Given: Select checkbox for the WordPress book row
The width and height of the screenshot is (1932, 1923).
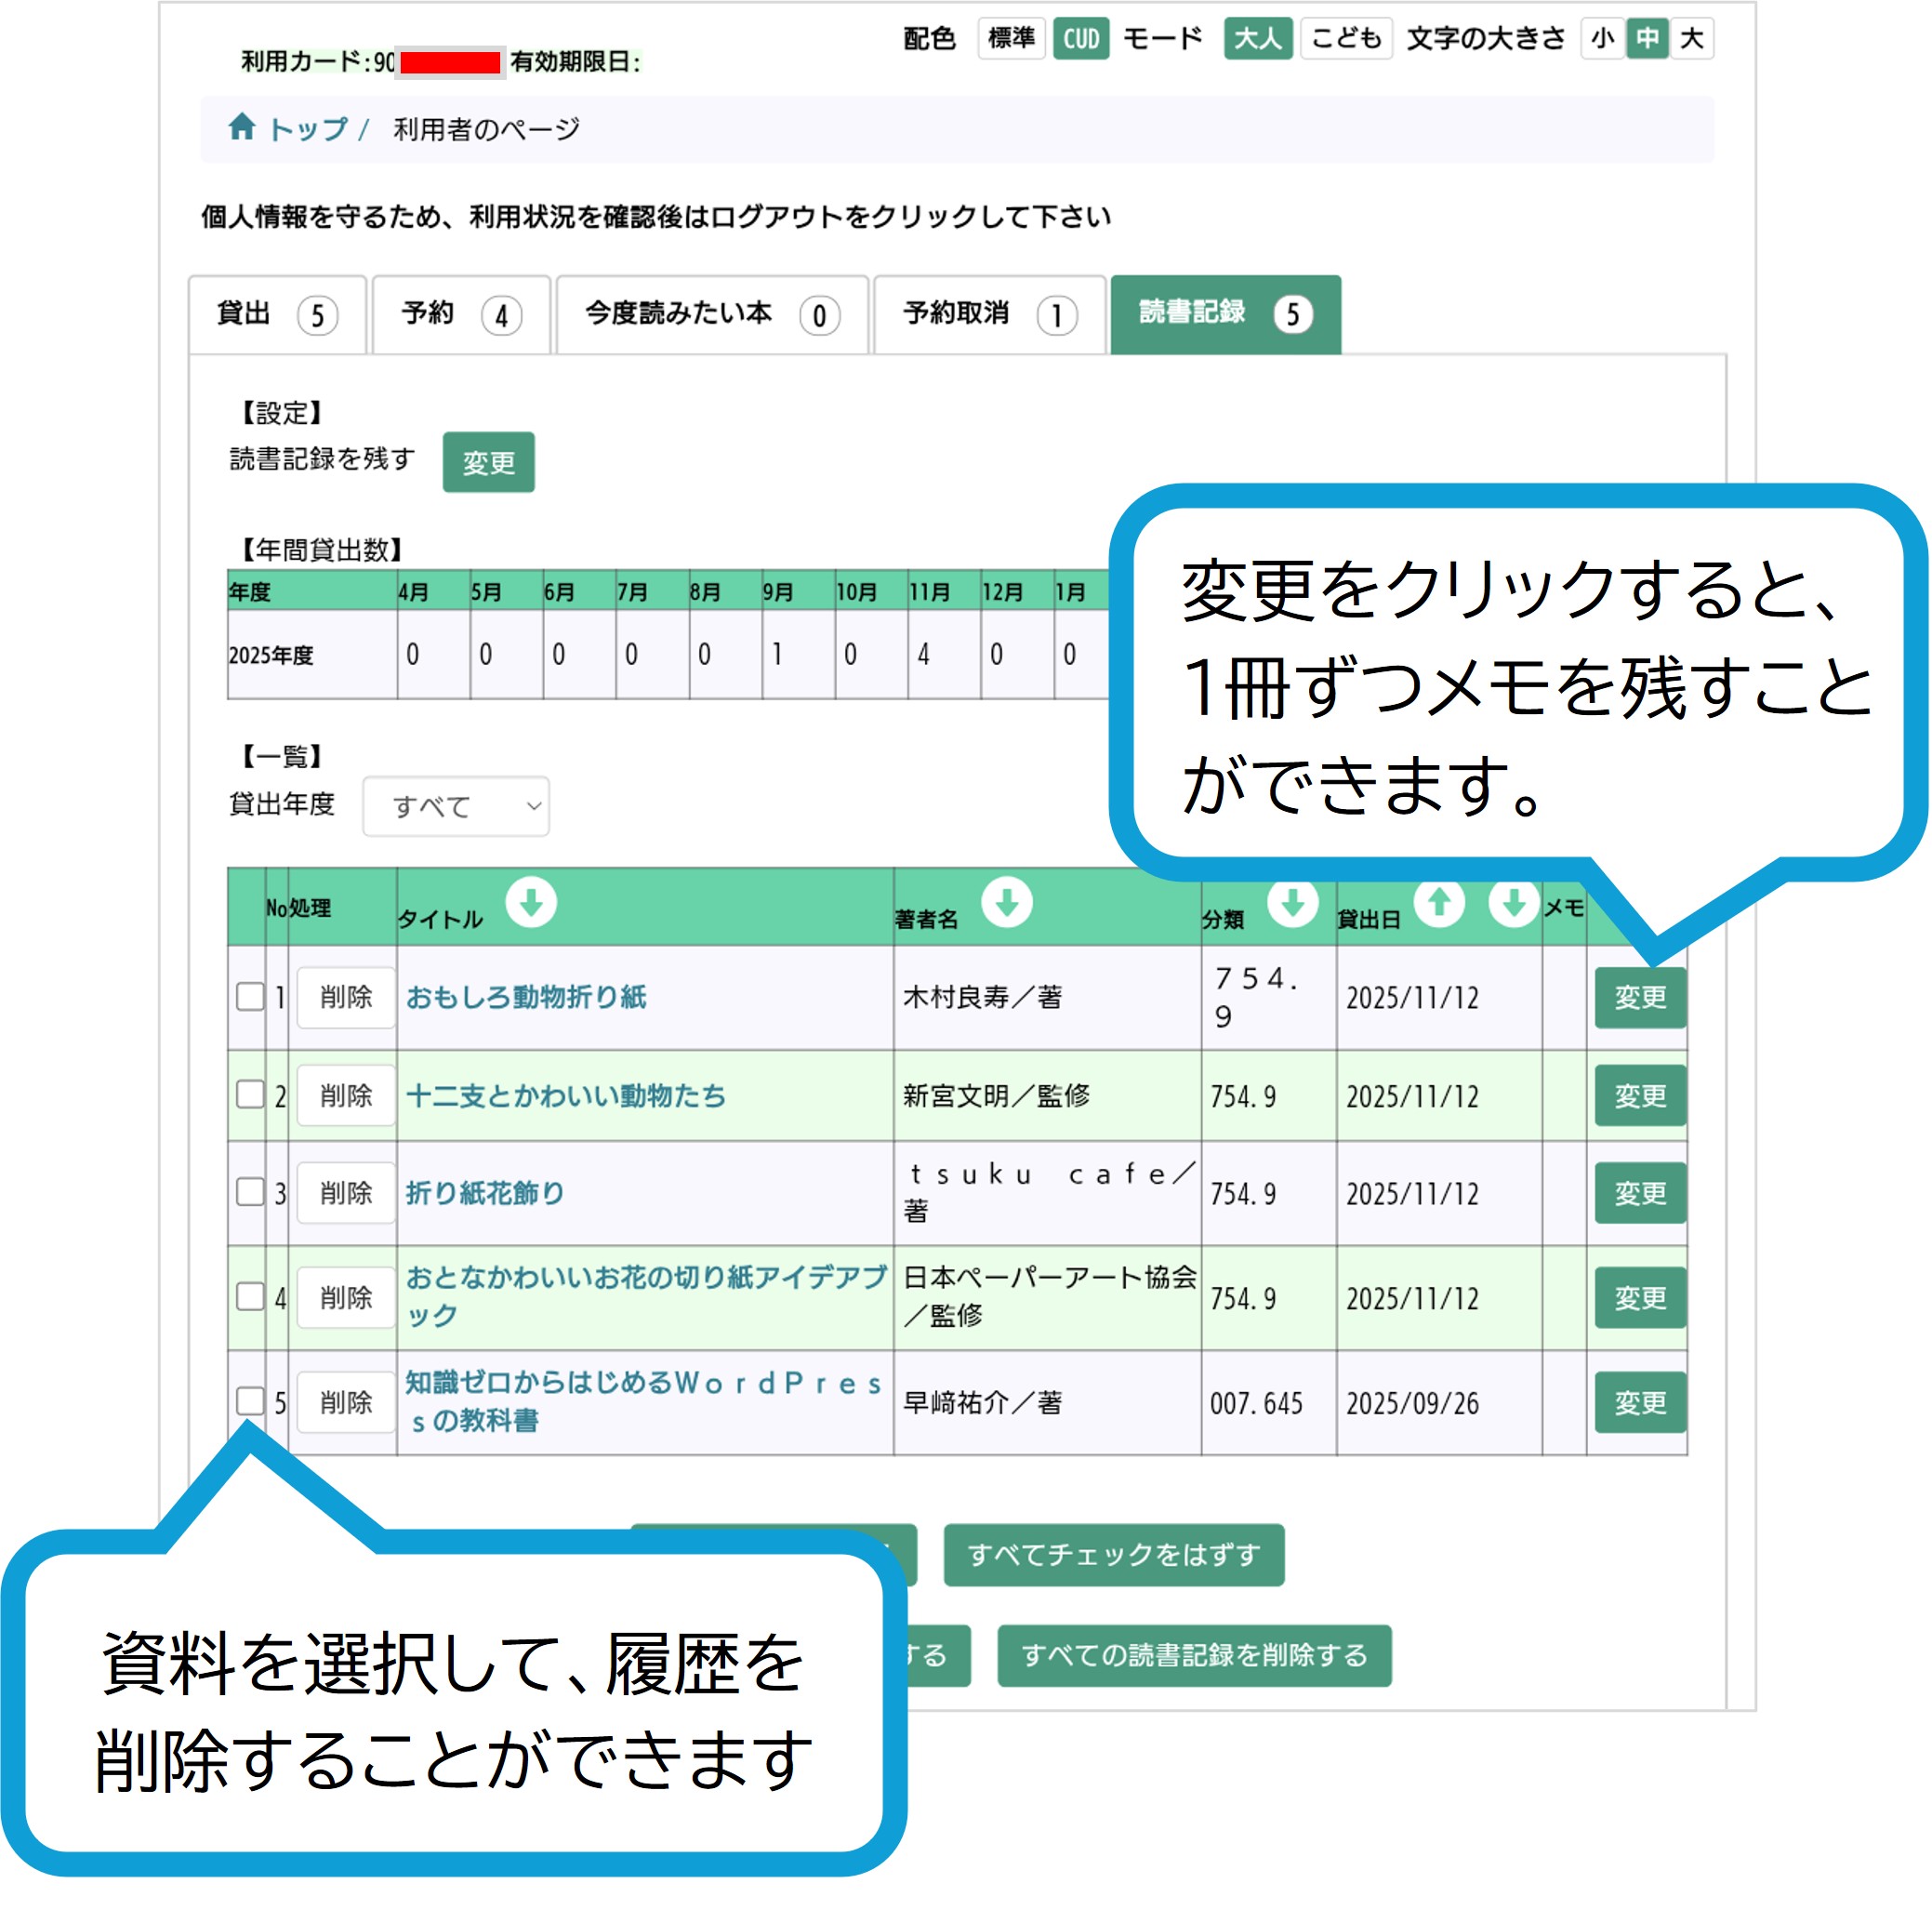Looking at the screenshot, I should coord(250,1401).
